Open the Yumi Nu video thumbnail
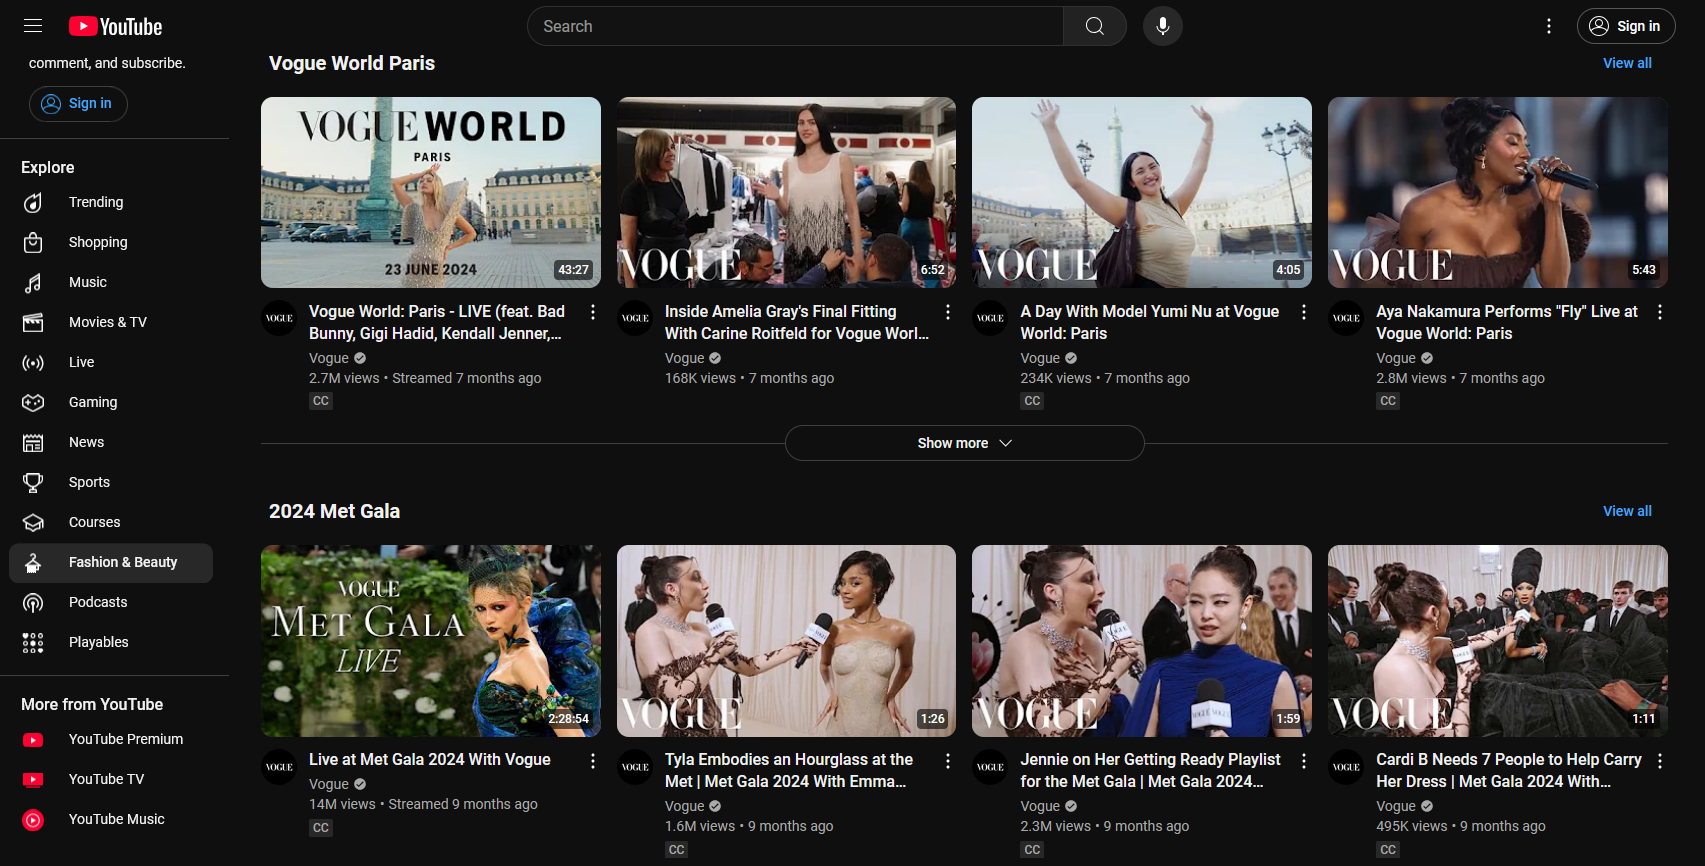The height and width of the screenshot is (866, 1705). point(1142,192)
